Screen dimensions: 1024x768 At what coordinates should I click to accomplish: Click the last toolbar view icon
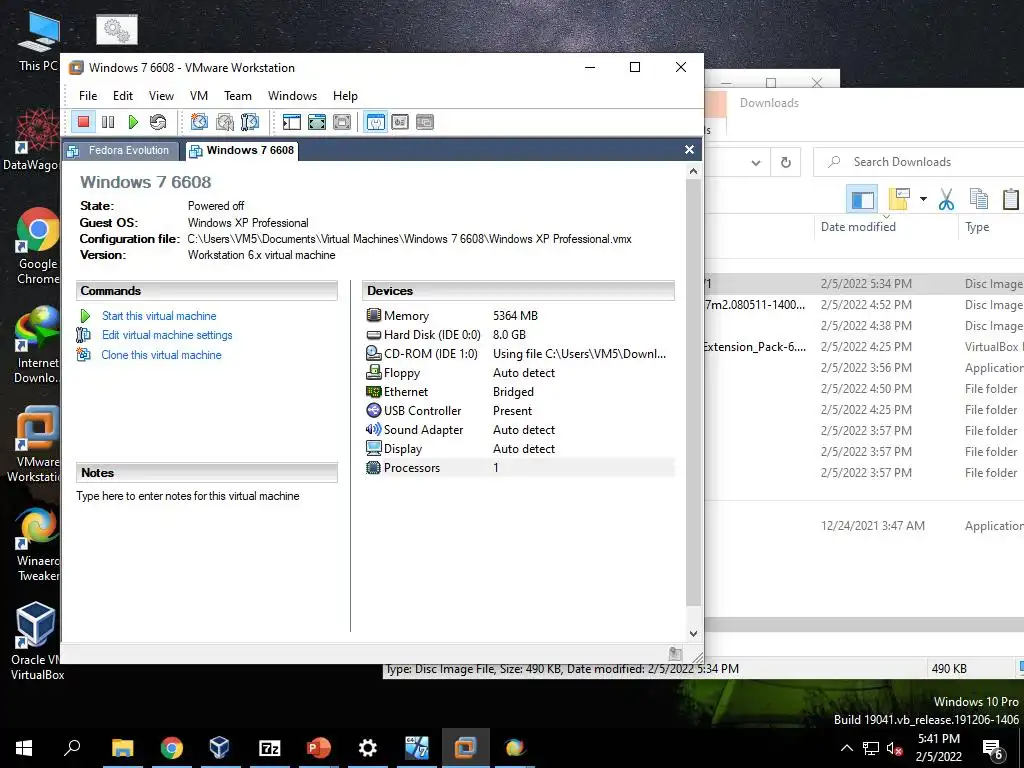click(425, 121)
